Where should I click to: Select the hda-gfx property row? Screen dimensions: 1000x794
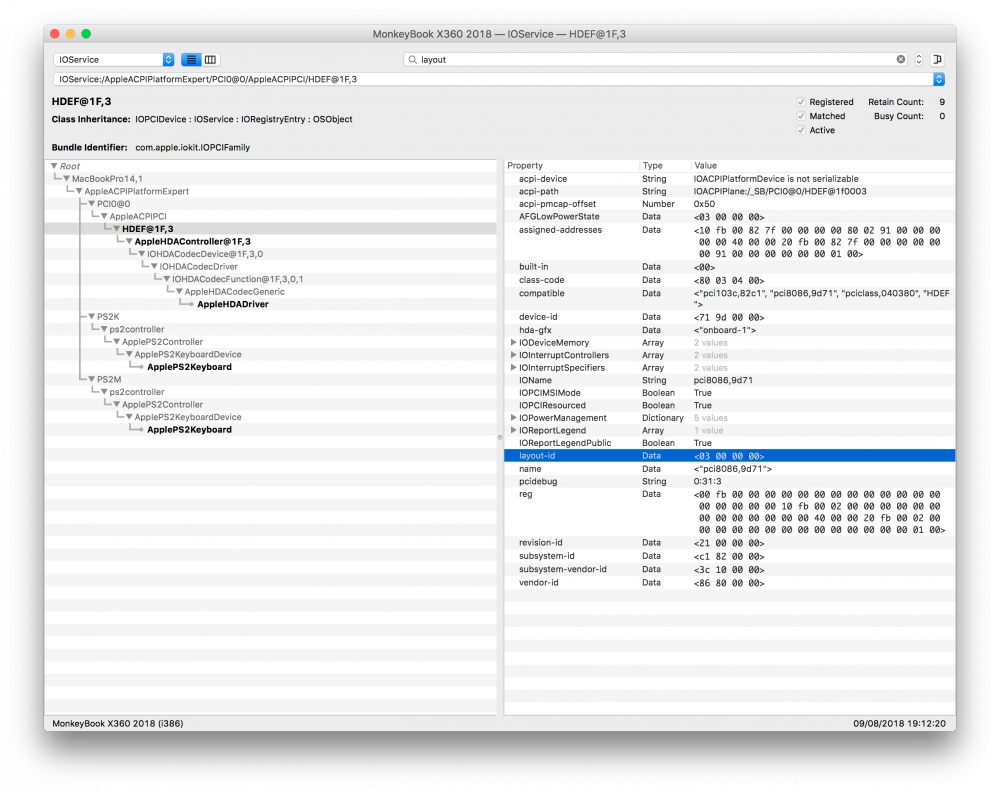tap(730, 330)
